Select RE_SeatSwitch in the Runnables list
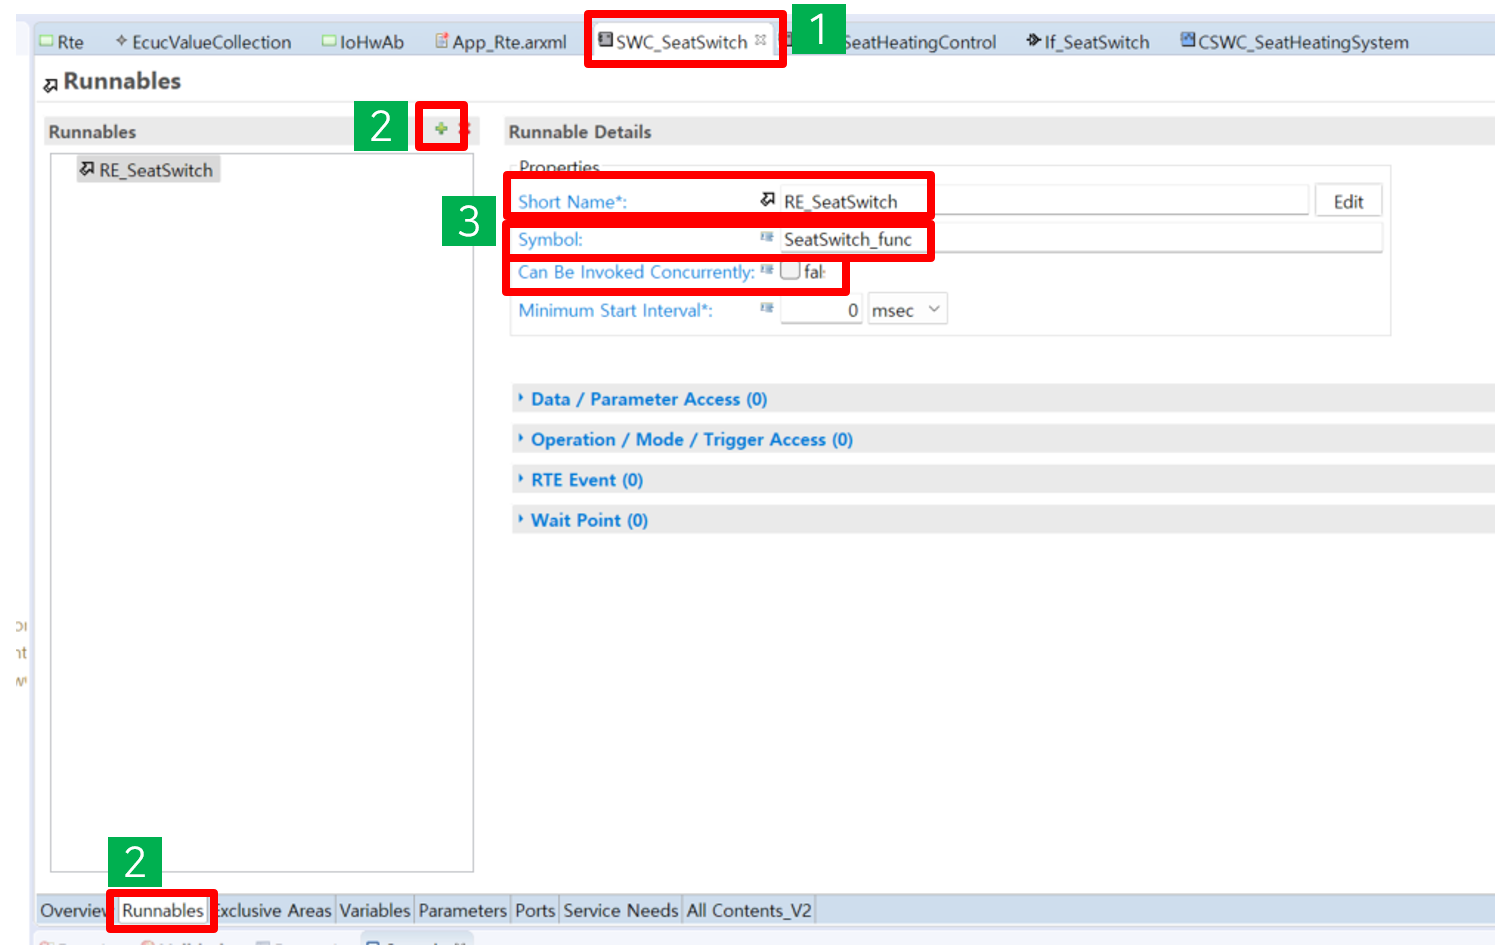Screen dimensions: 1503x951 point(155,170)
